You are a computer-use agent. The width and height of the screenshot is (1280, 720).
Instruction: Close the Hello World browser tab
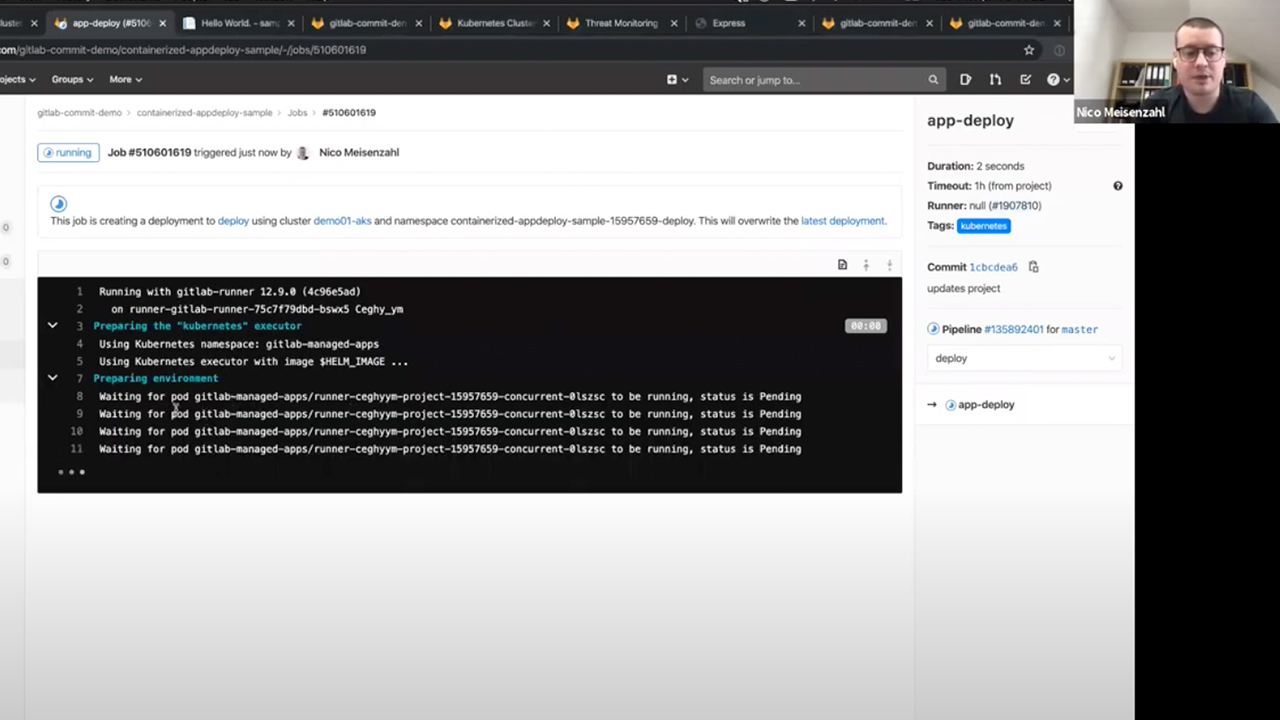coord(291,23)
